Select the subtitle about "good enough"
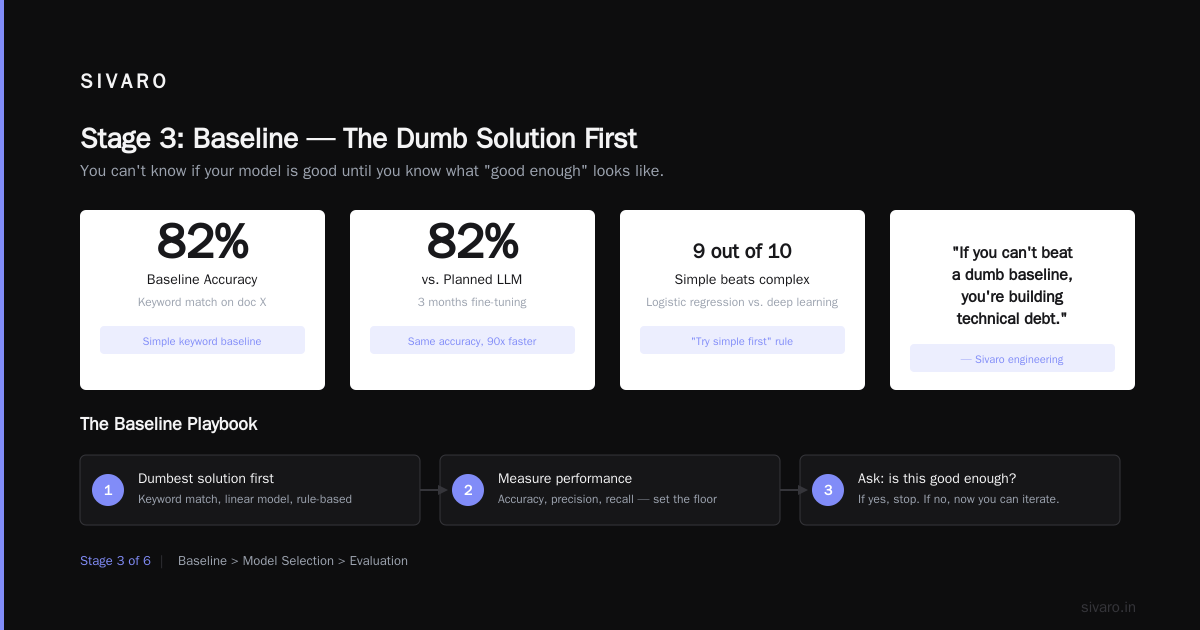Image resolution: width=1200 pixels, height=630 pixels. point(372,171)
